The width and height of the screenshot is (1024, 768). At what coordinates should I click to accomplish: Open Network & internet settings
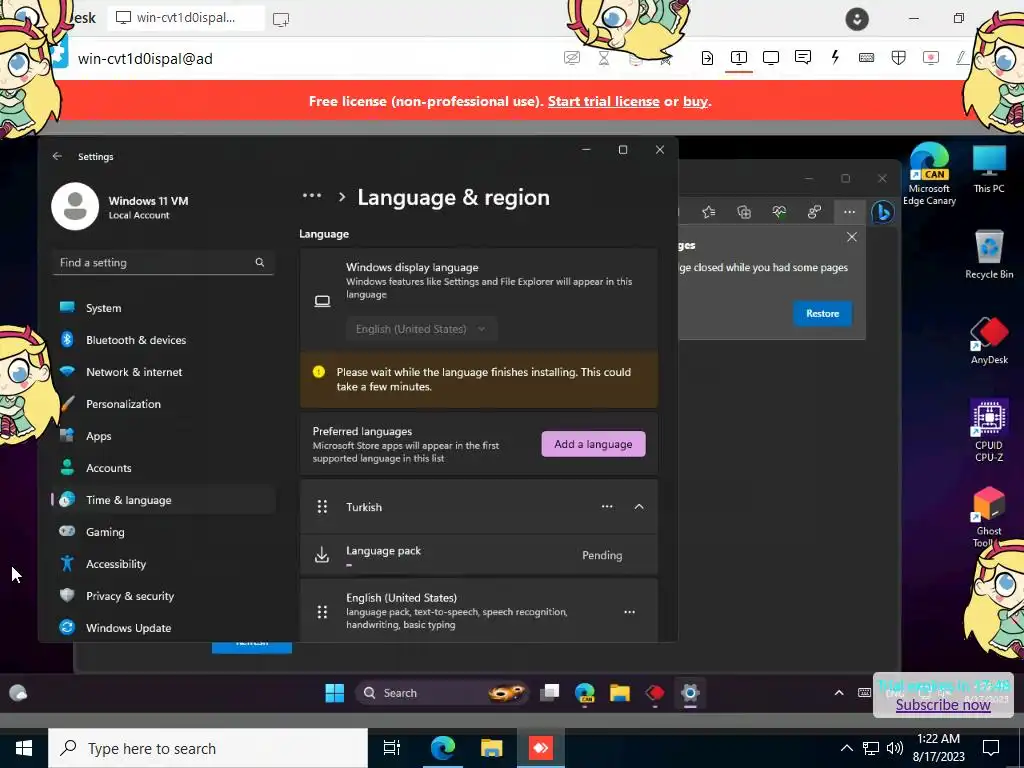point(163,372)
